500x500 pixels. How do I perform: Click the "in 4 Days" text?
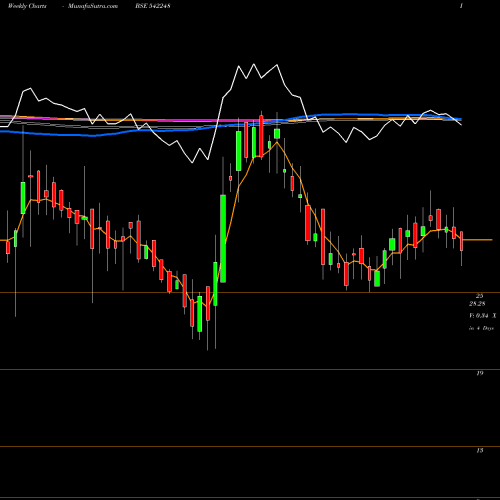pyautogui.click(x=481, y=328)
